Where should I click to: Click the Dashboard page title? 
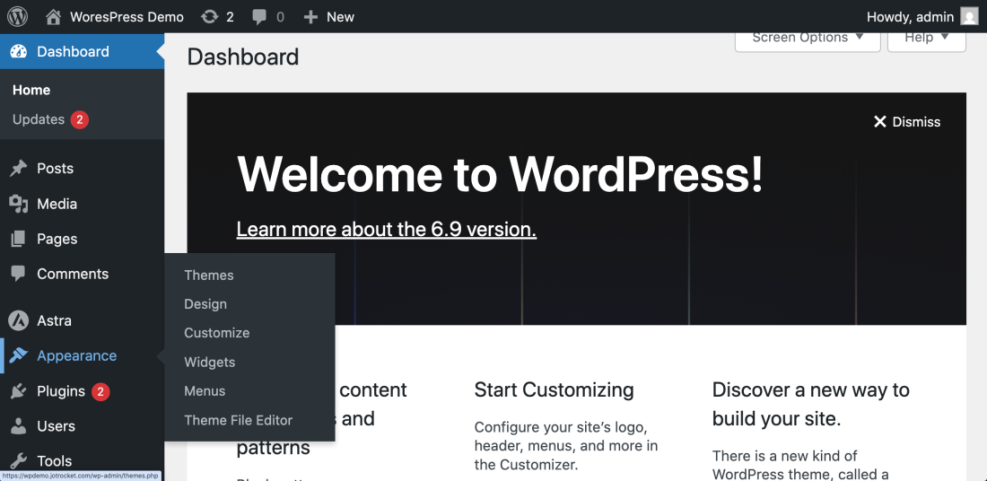click(x=243, y=57)
